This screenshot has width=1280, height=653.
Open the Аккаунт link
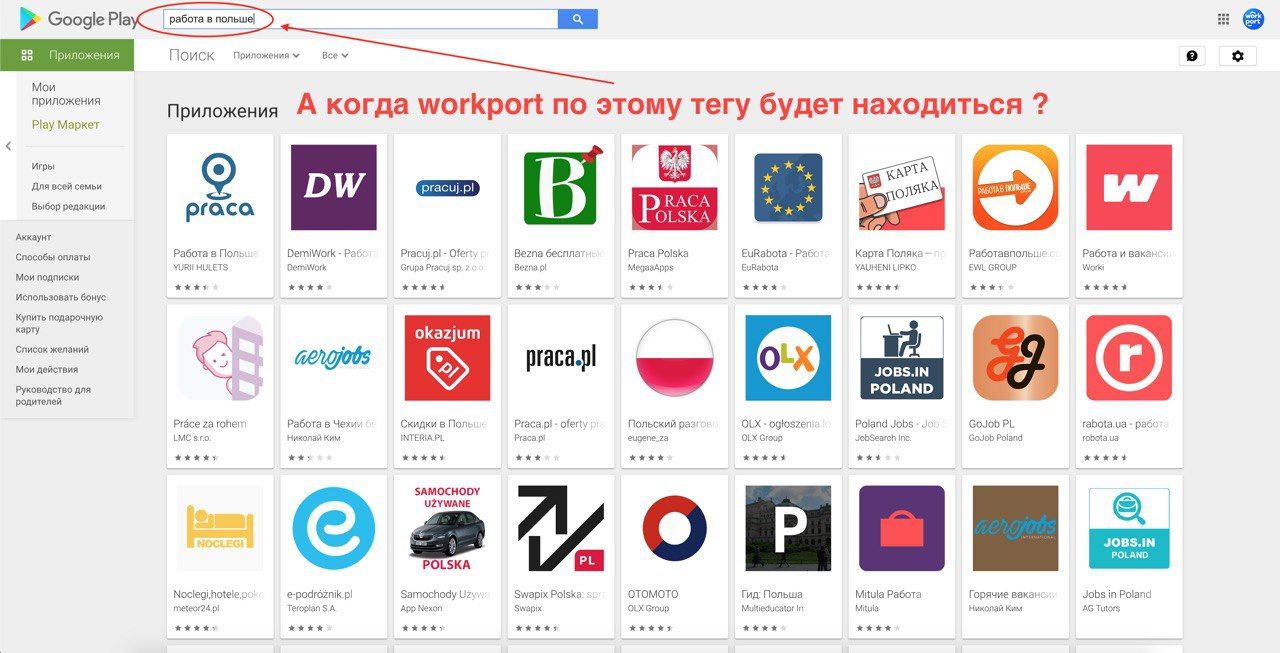pos(33,237)
